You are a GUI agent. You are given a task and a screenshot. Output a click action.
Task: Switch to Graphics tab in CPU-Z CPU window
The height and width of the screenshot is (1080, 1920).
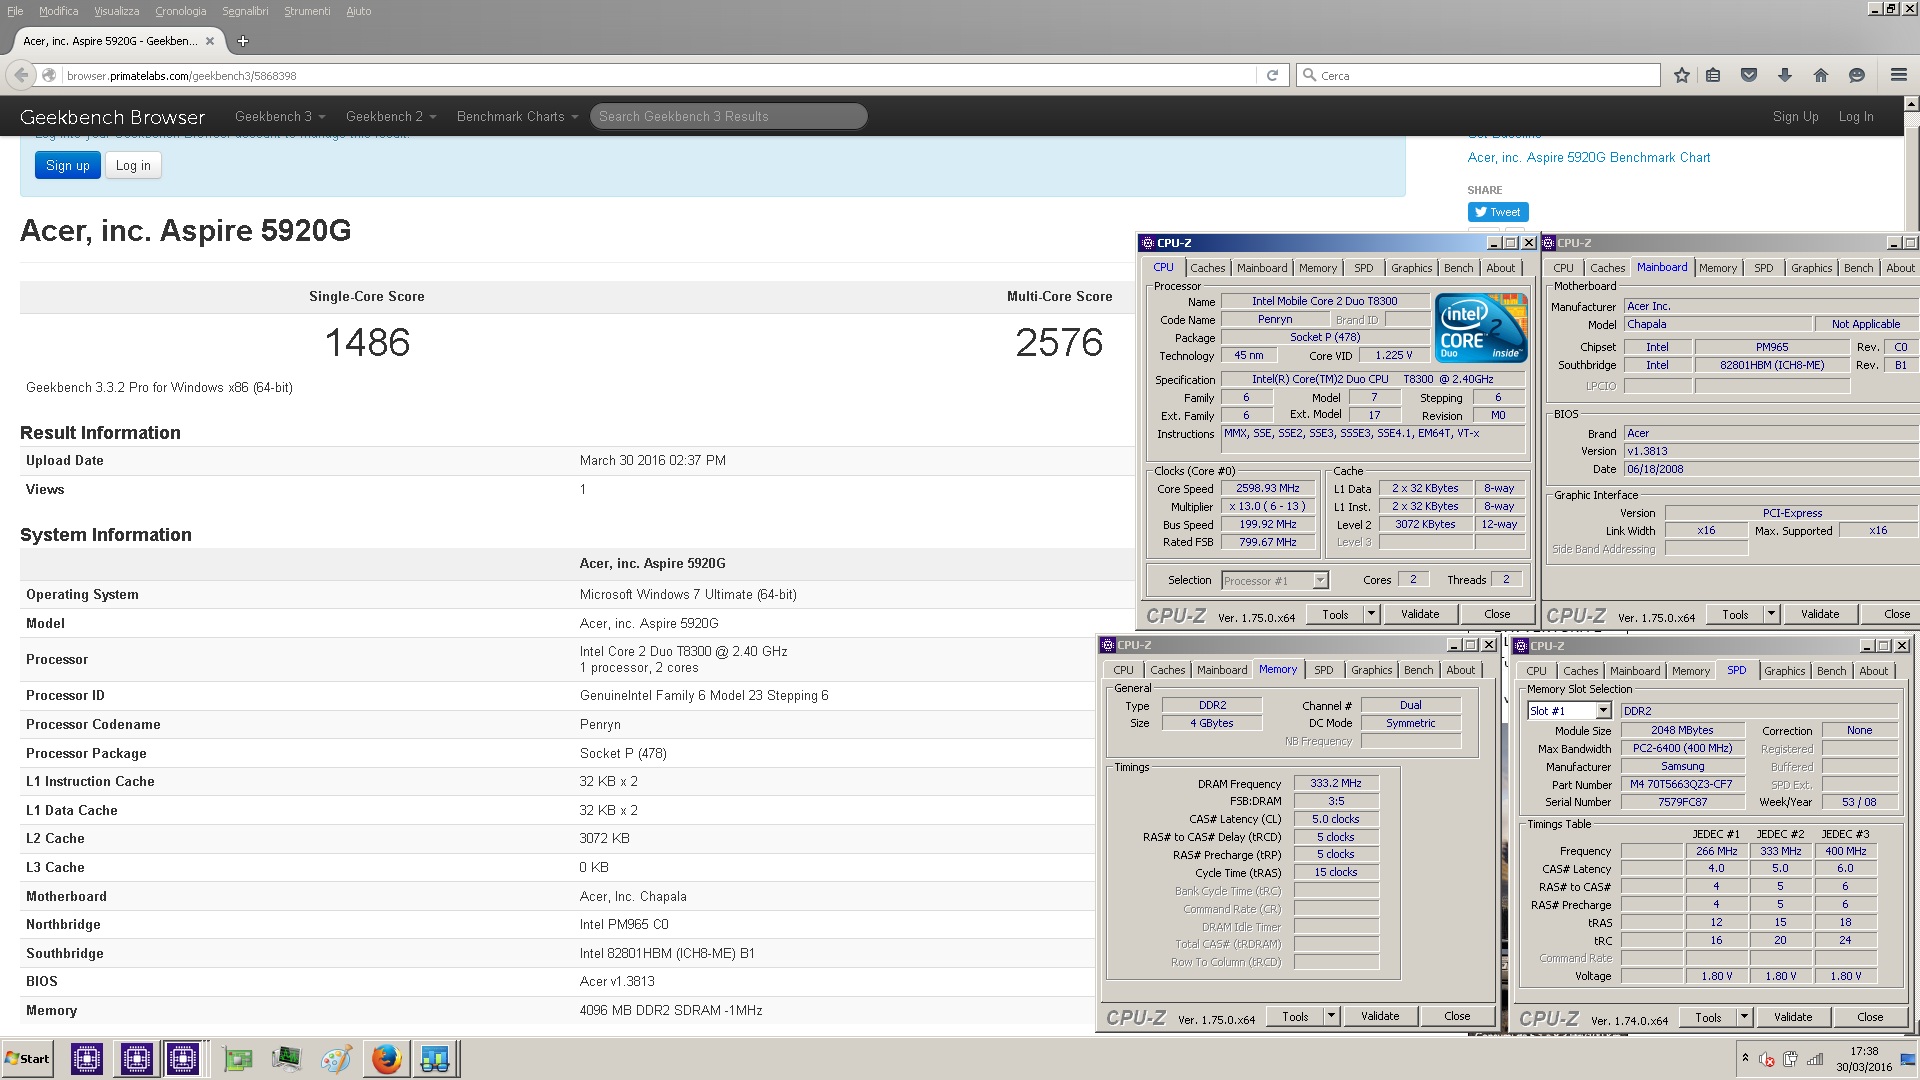(1411, 268)
